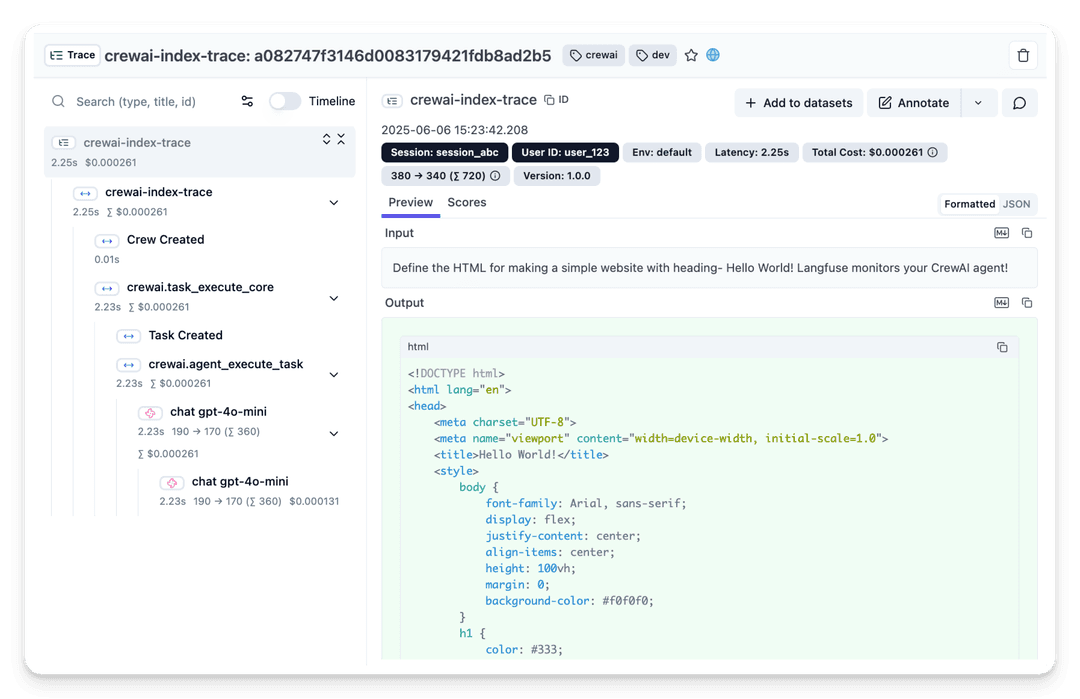
Task: Copy the Input content
Action: pos(1027,233)
